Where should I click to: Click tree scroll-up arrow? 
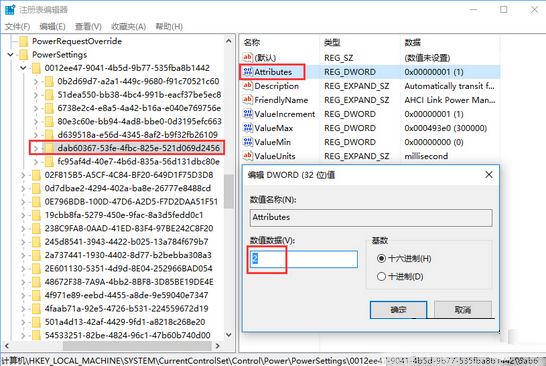[x=229, y=41]
